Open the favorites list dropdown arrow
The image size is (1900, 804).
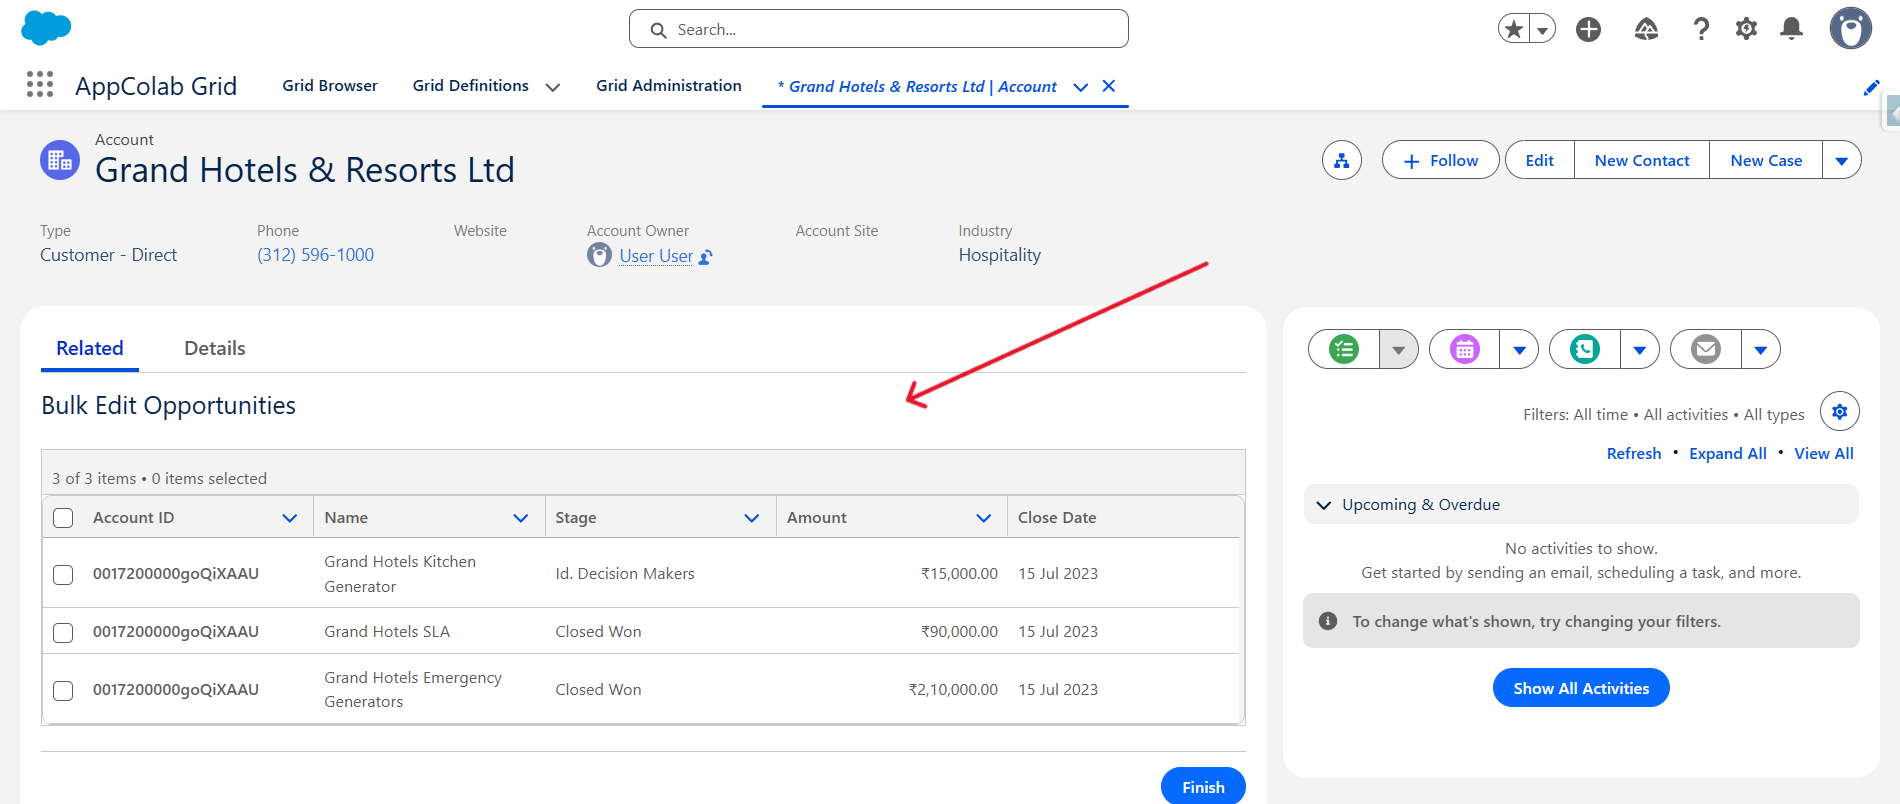1543,30
